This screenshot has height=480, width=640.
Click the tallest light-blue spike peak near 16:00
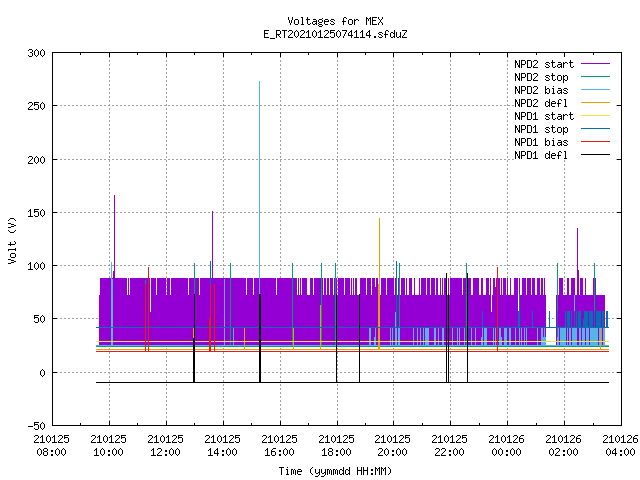[259, 82]
